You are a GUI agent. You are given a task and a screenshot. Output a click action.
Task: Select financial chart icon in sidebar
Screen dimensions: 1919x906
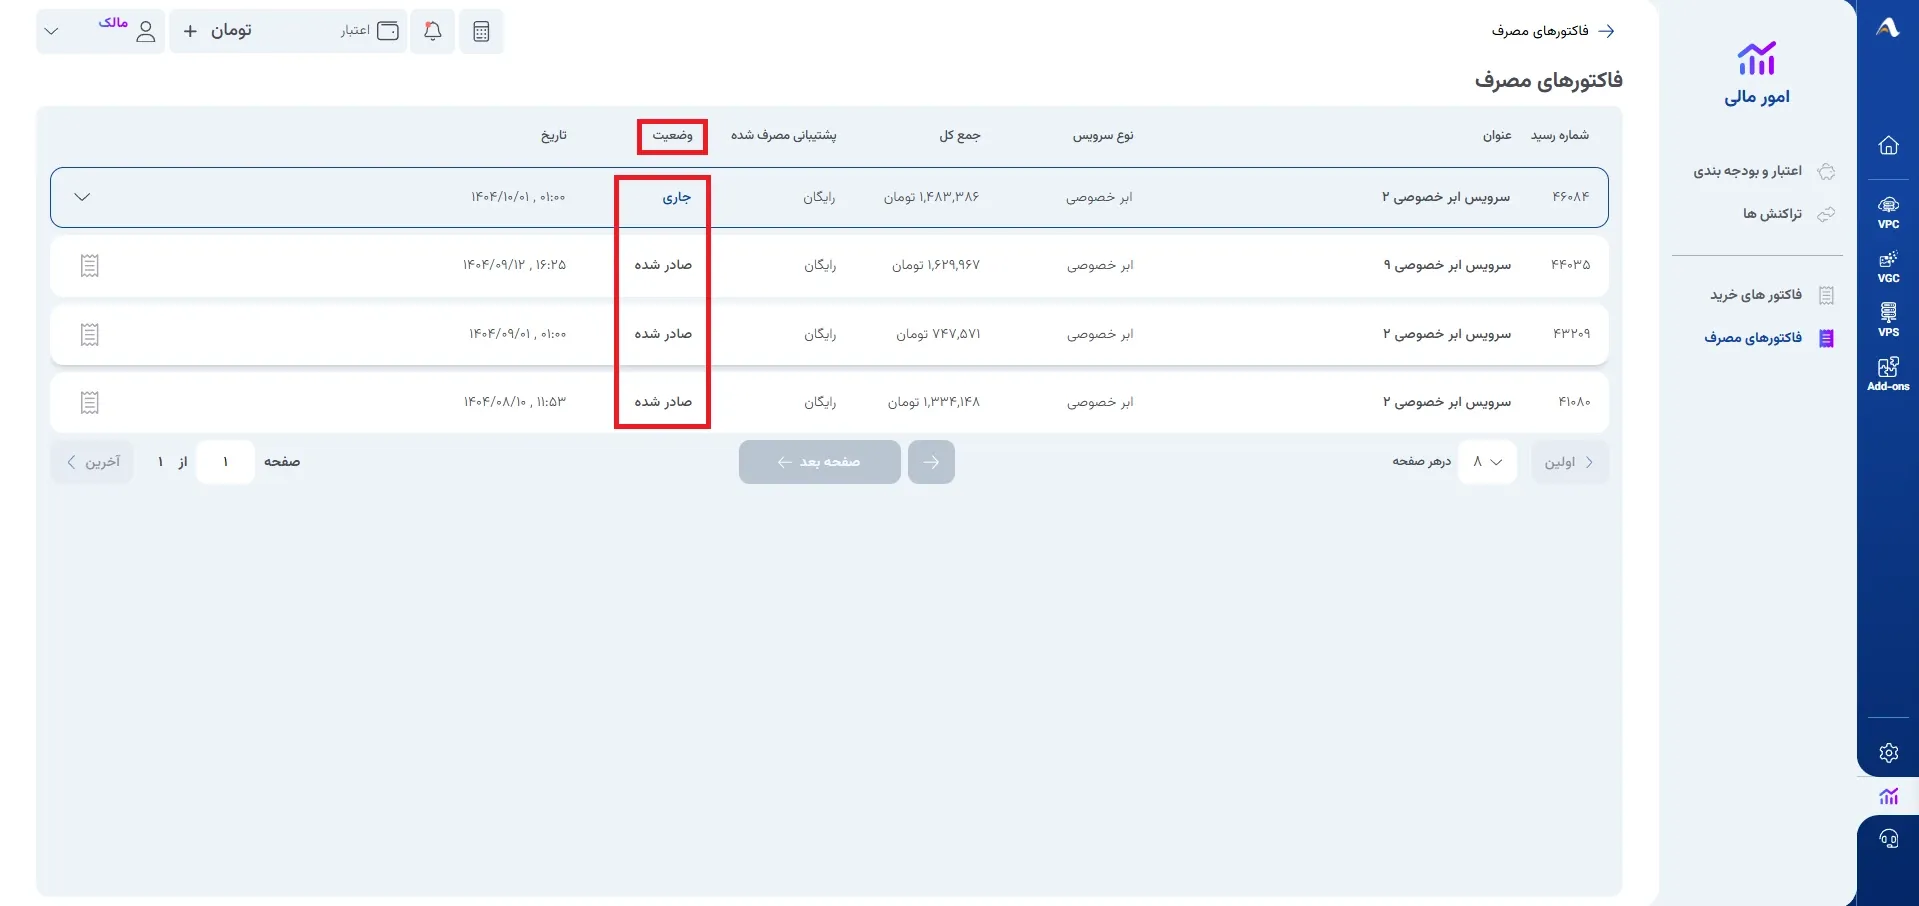point(1888,796)
